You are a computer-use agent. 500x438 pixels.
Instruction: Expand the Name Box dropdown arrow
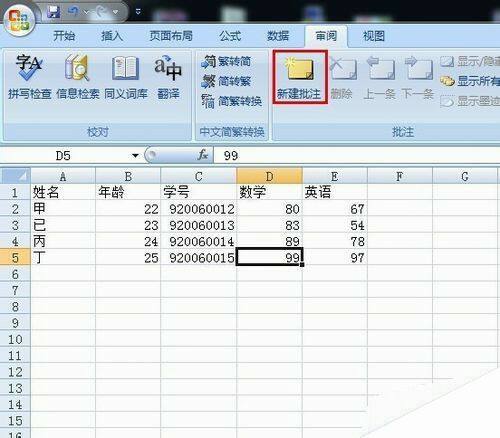pos(135,156)
